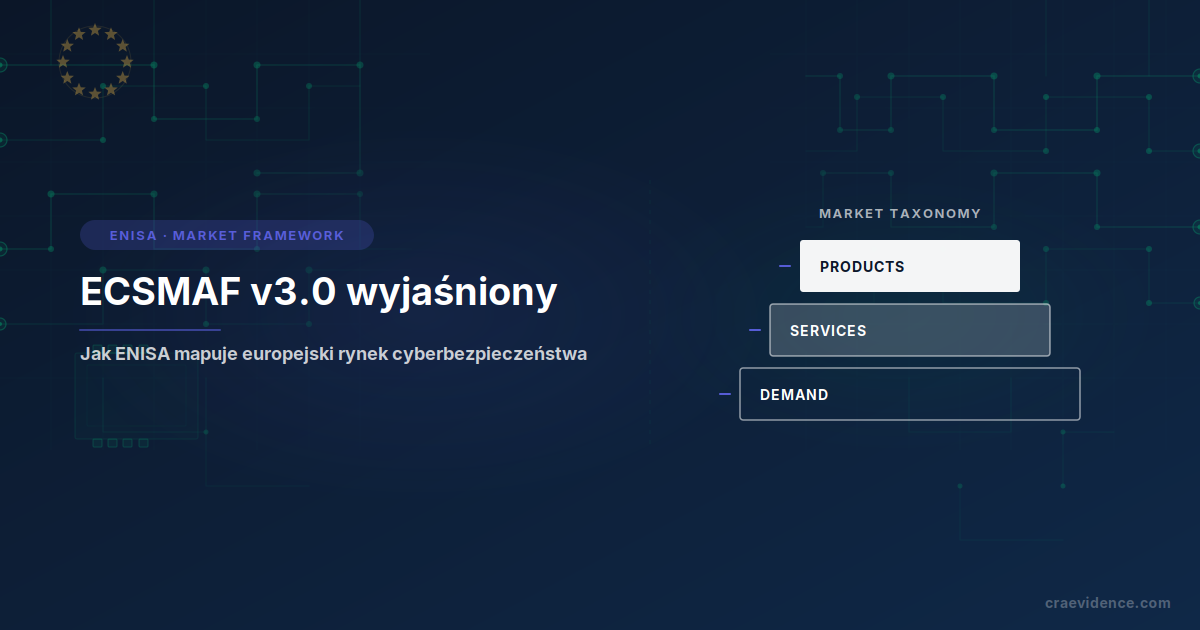This screenshot has height=630, width=1200.
Task: Click the MARKET TAXONOMY label
Action: 900,213
